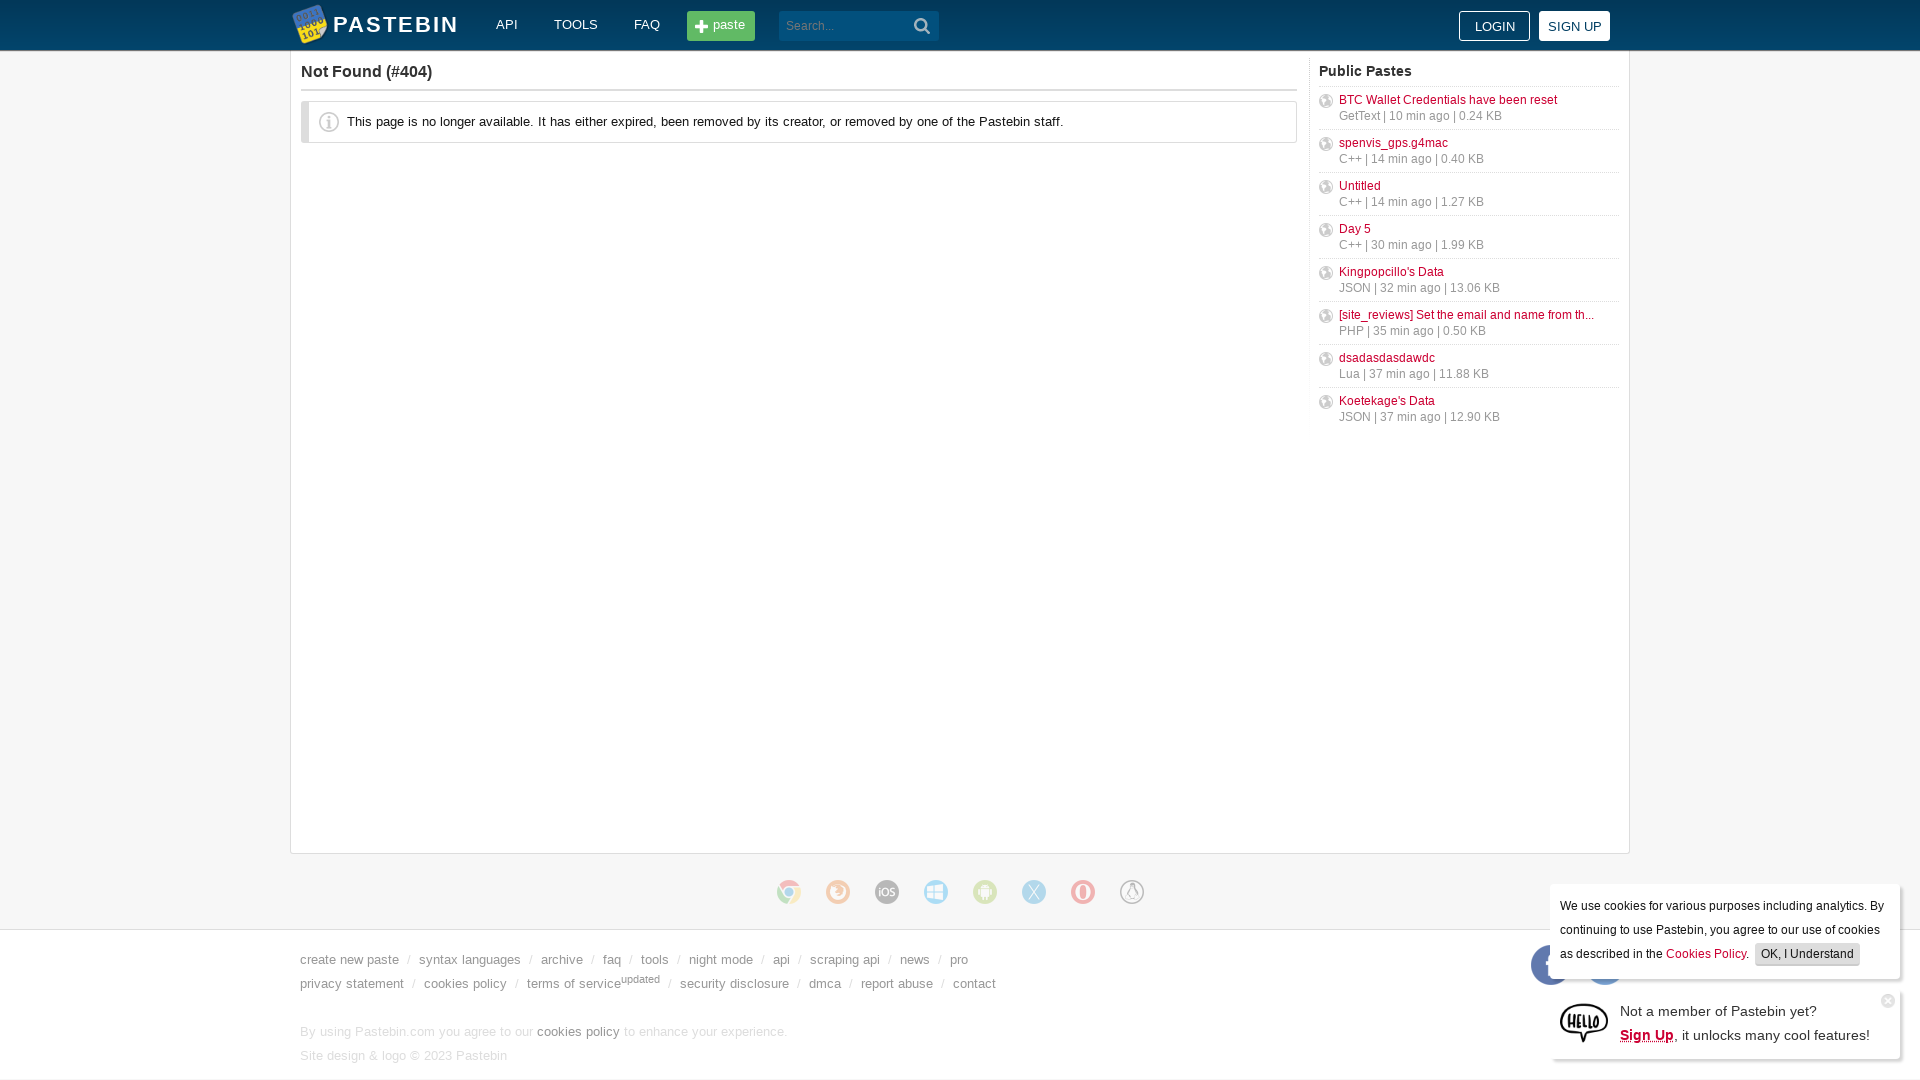Open the security disclosure link
The width and height of the screenshot is (1920, 1080).
[734, 984]
